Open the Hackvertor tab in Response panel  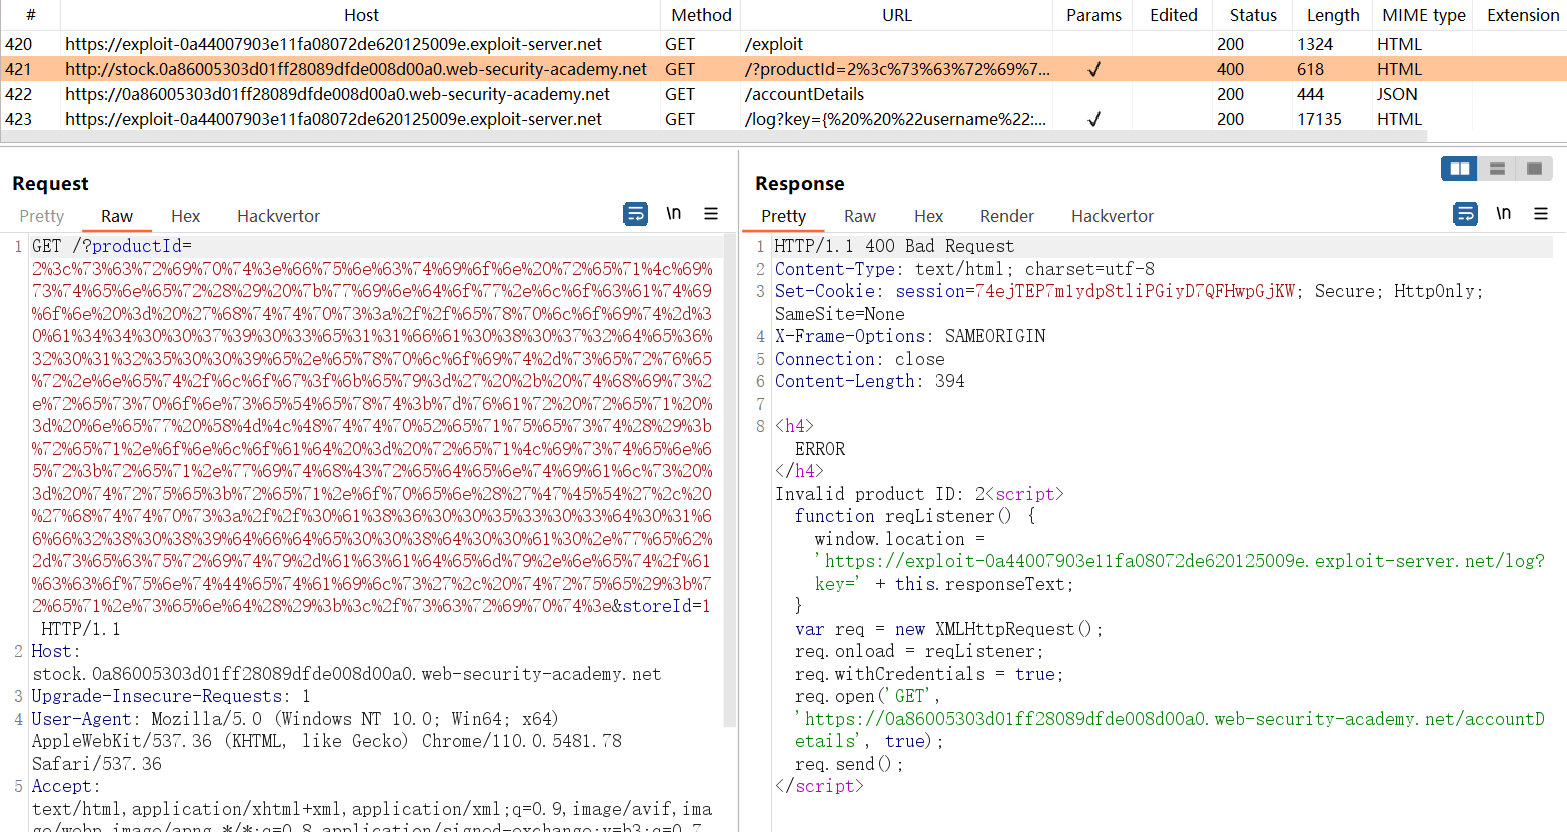(x=1112, y=216)
